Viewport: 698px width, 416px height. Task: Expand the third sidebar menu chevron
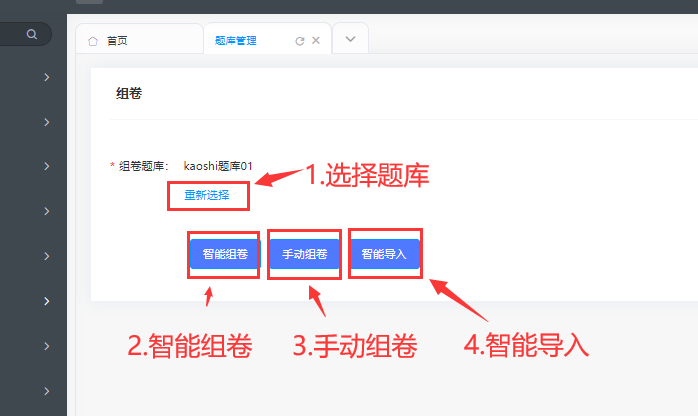[x=47, y=166]
